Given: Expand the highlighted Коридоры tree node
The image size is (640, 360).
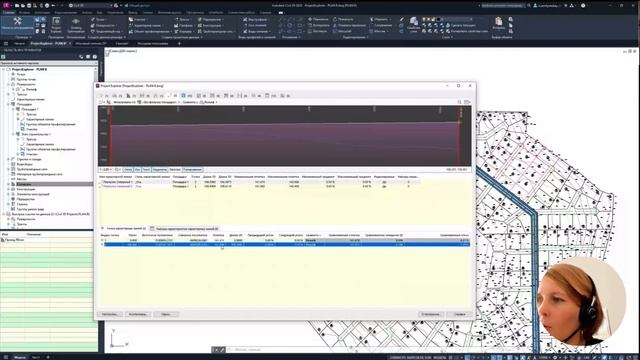Looking at the screenshot, I should click(9, 184).
